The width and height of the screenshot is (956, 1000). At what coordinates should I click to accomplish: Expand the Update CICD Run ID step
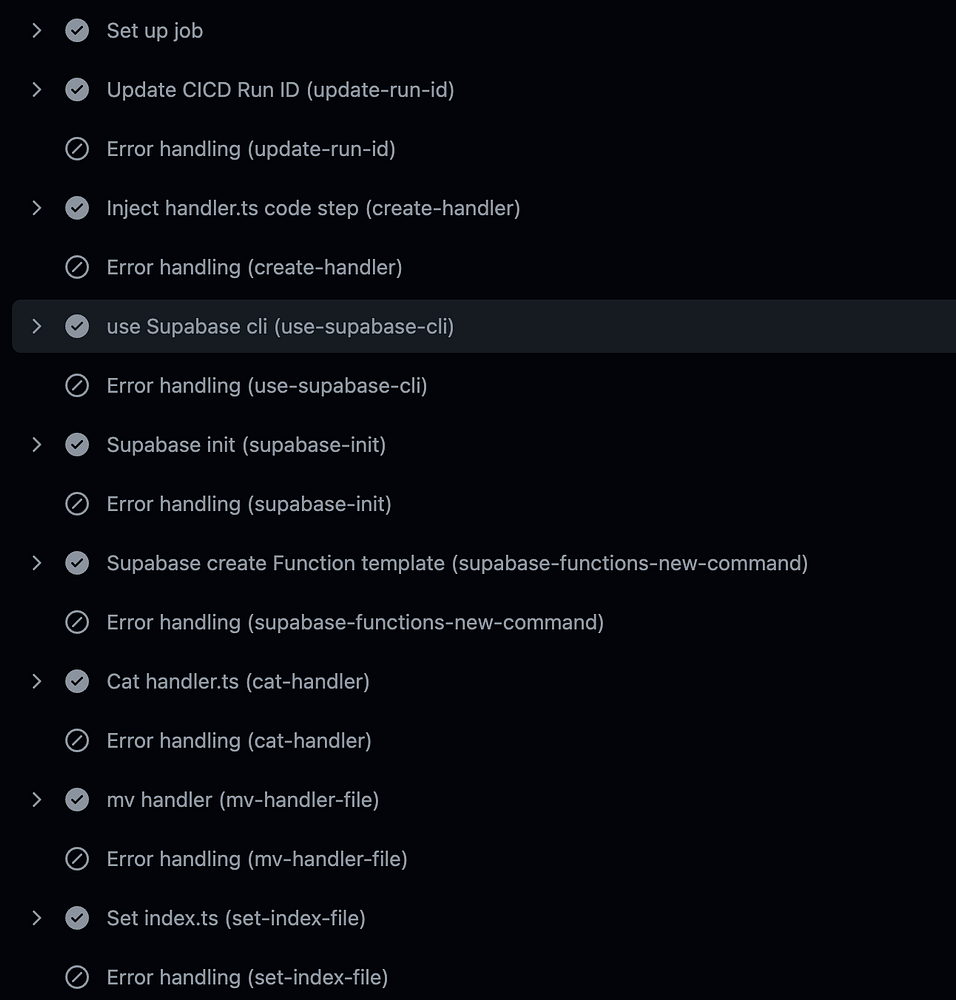37,90
